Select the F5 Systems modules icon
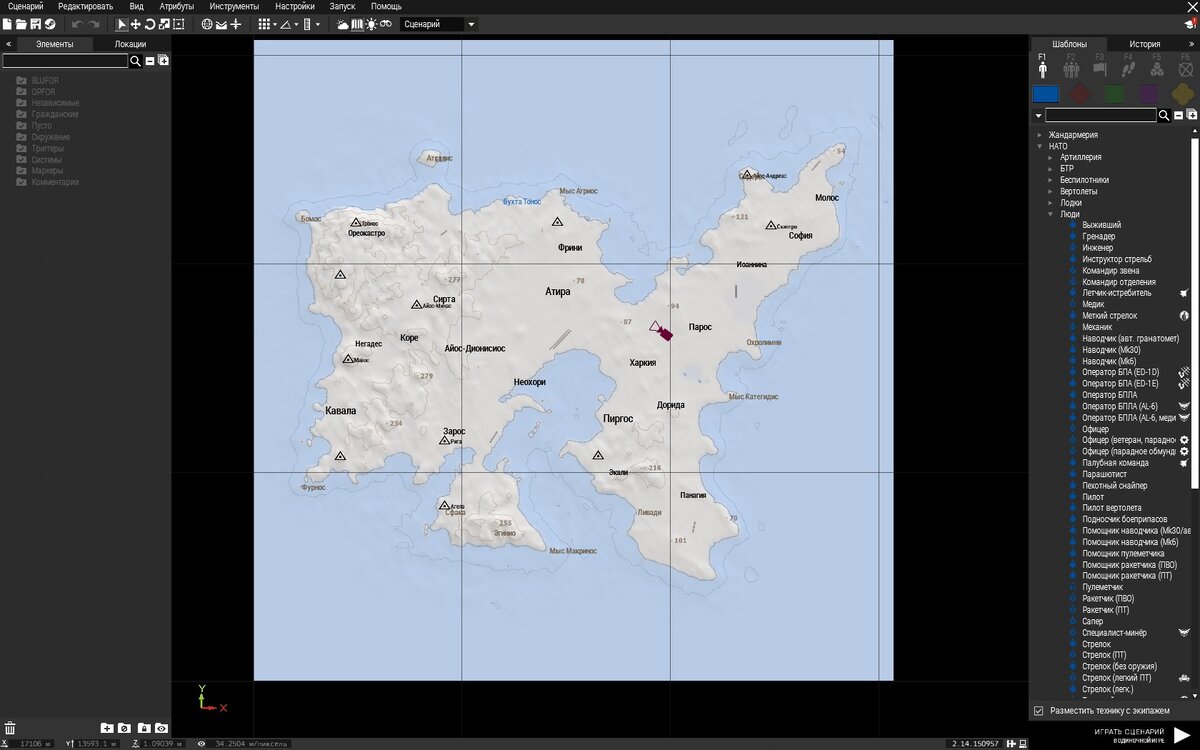 (1157, 69)
